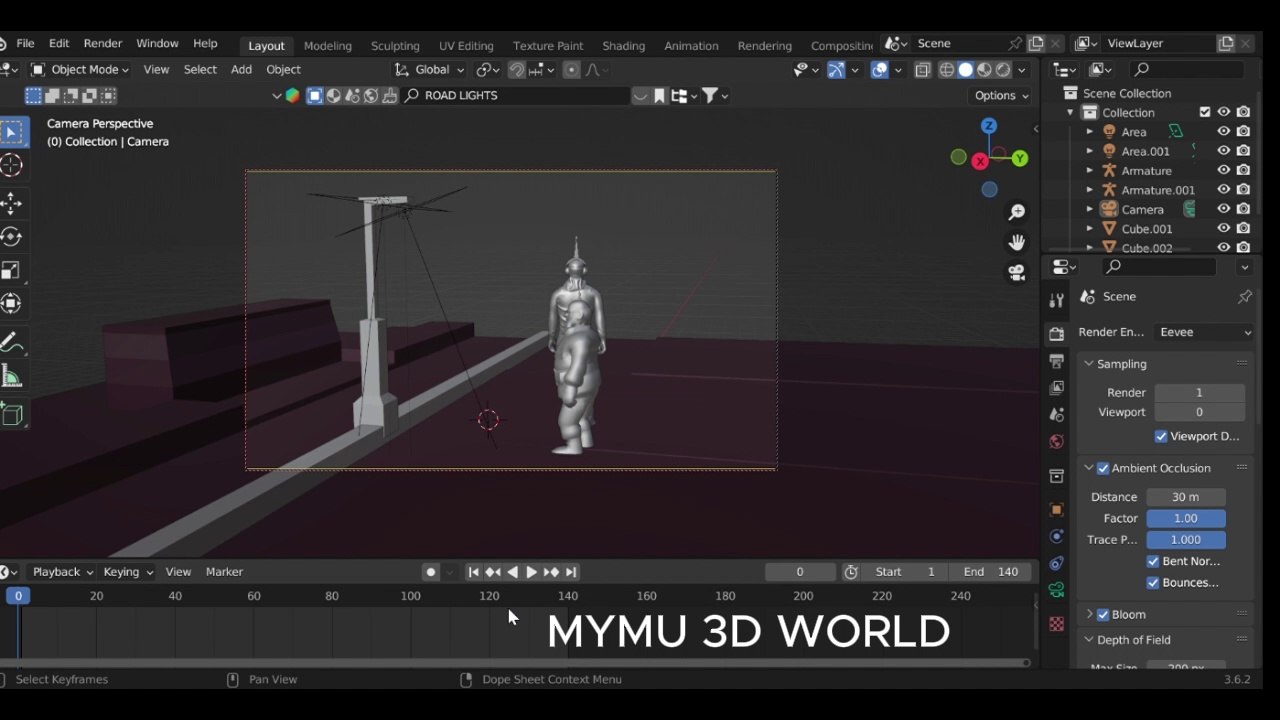This screenshot has height=720, width=1280.
Task: Open the Keying dropdown in timeline
Action: 128,572
